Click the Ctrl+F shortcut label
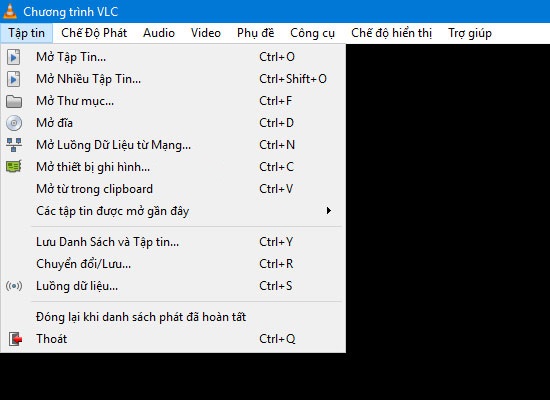 [x=275, y=101]
